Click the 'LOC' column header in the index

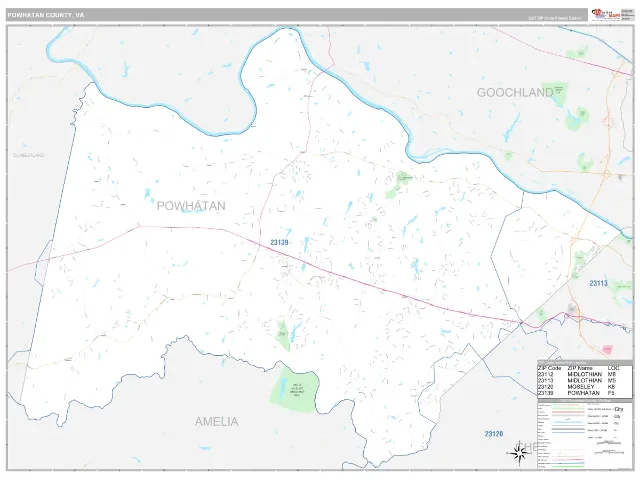coord(613,368)
